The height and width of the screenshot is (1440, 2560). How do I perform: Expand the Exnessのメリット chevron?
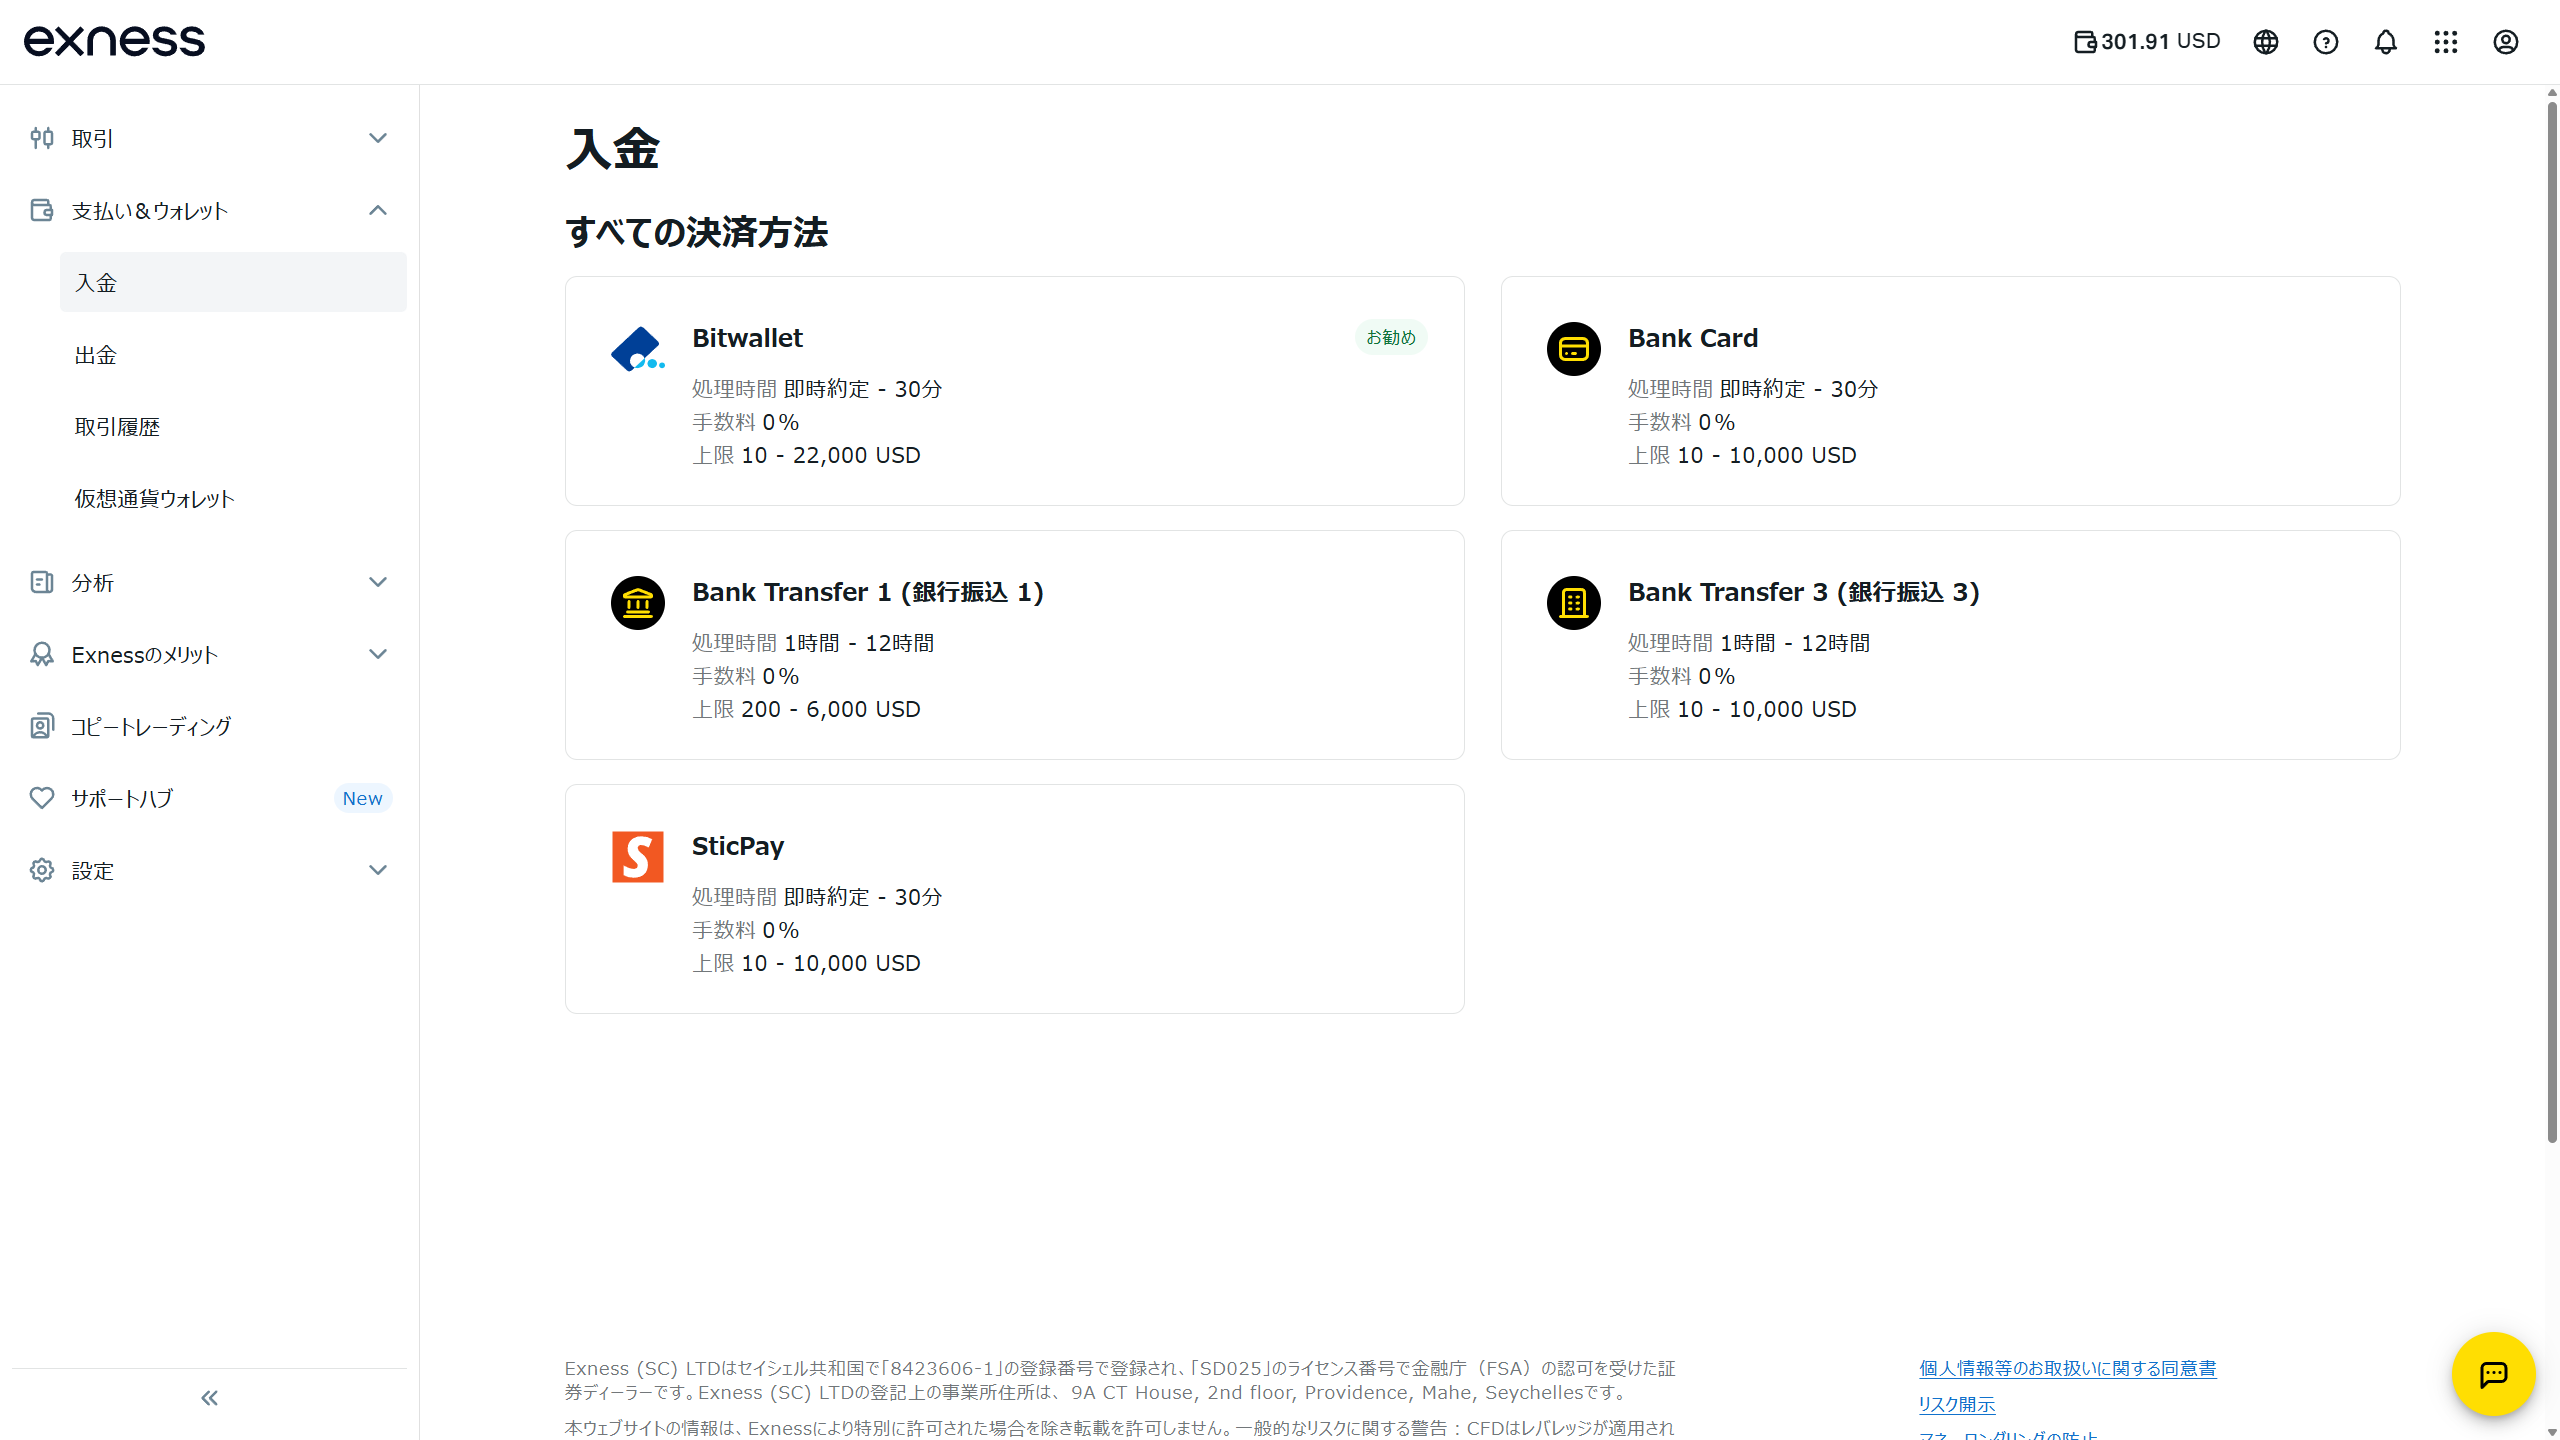click(378, 654)
